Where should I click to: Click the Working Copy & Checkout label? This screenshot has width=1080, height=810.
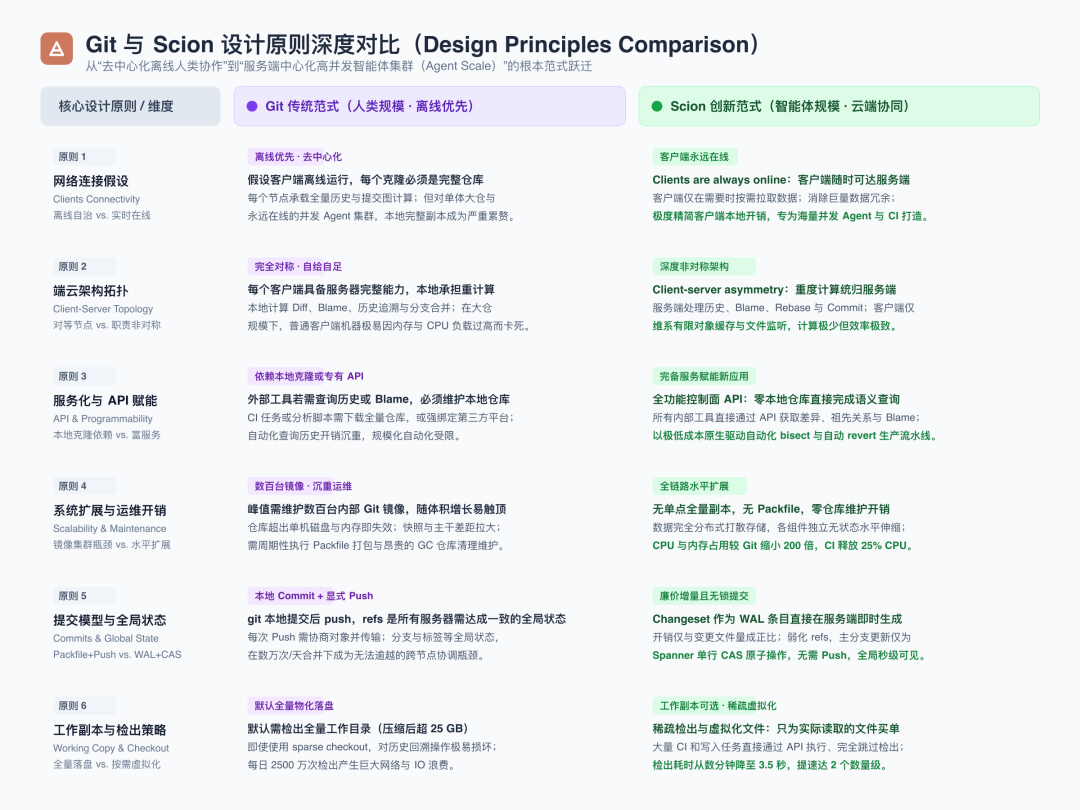(x=111, y=747)
